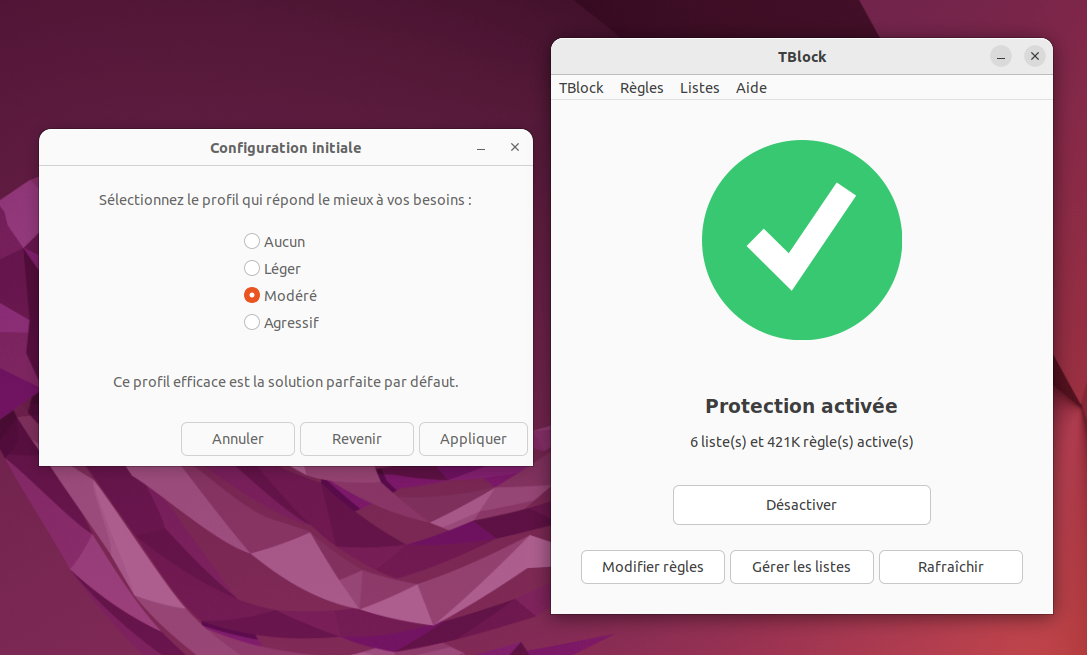
Task: Open the Aide menu
Action: coord(751,88)
